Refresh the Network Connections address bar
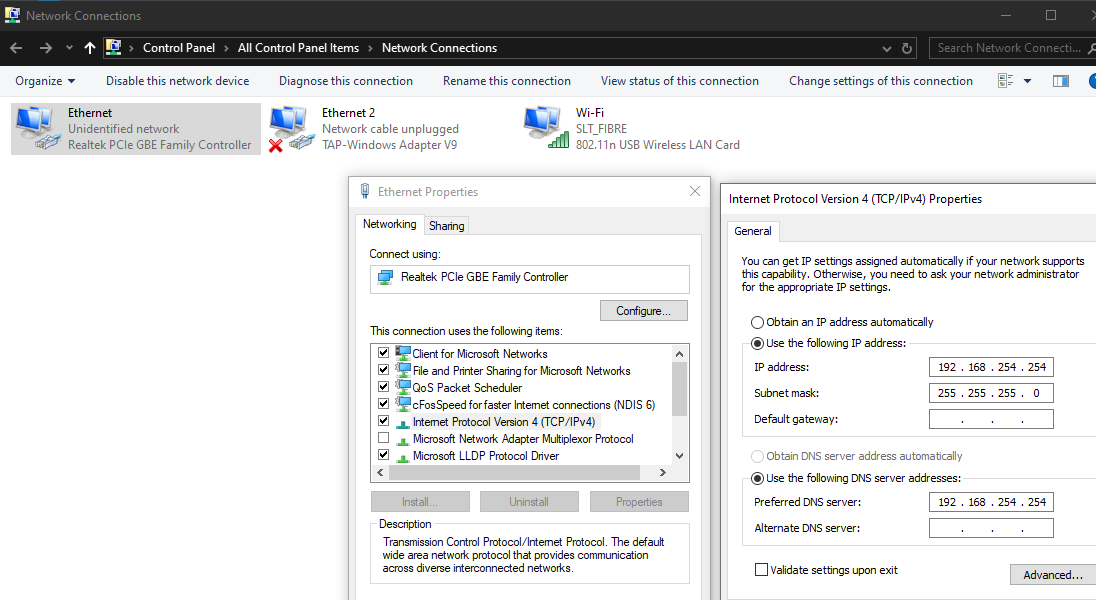The width and height of the screenshot is (1096, 600). tap(907, 48)
